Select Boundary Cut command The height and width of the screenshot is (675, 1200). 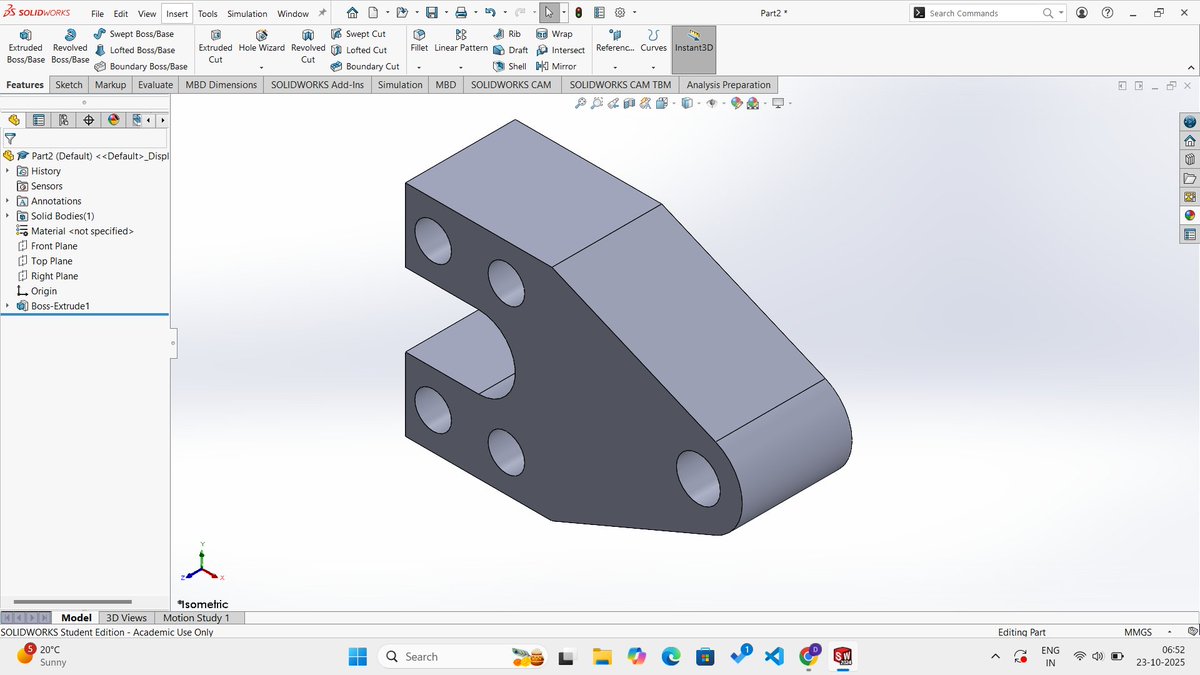click(x=365, y=66)
